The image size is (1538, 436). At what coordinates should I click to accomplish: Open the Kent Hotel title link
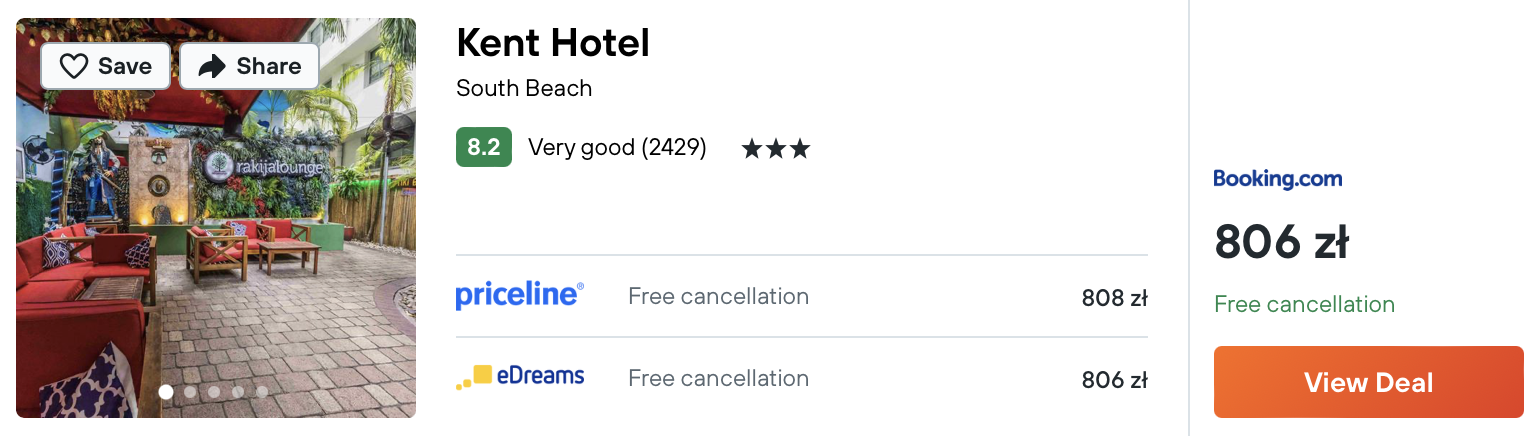pos(553,43)
